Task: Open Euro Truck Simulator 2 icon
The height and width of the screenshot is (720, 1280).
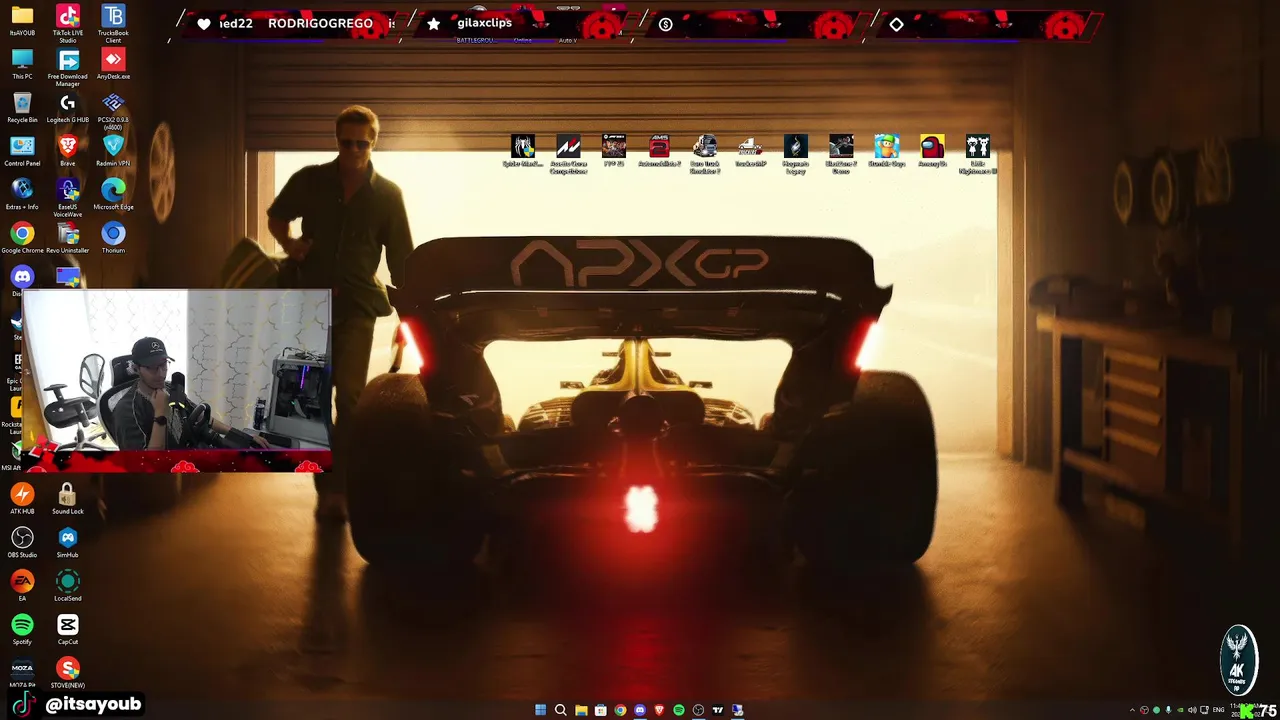Action: [705, 154]
